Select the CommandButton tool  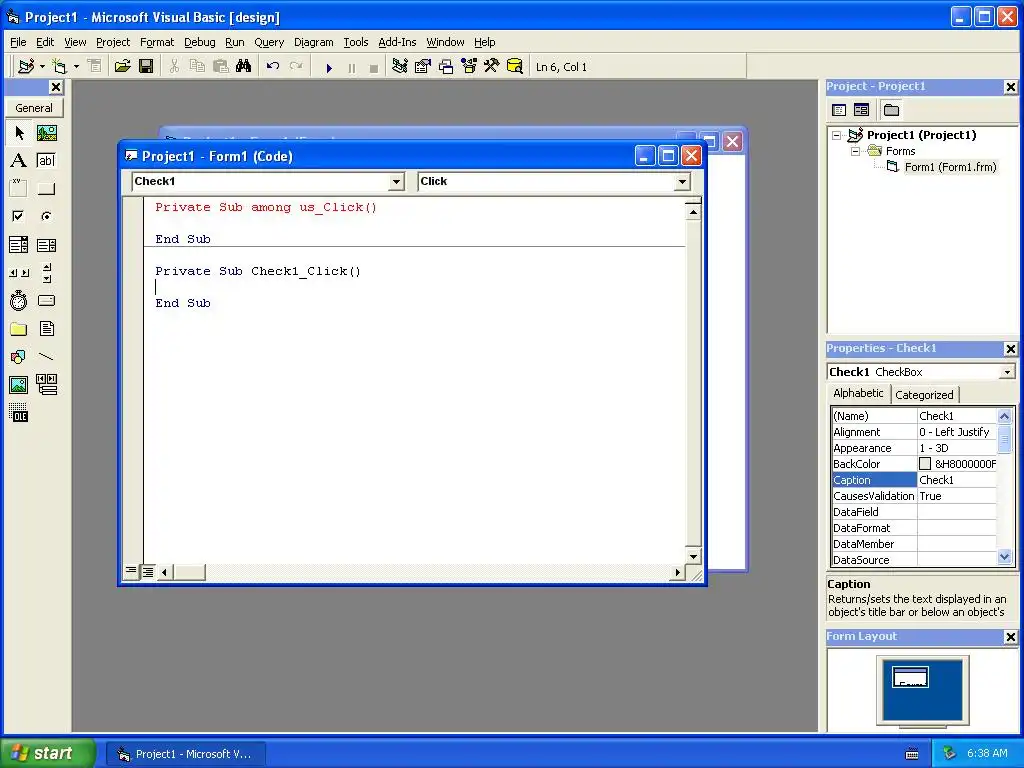pyautogui.click(x=46, y=189)
